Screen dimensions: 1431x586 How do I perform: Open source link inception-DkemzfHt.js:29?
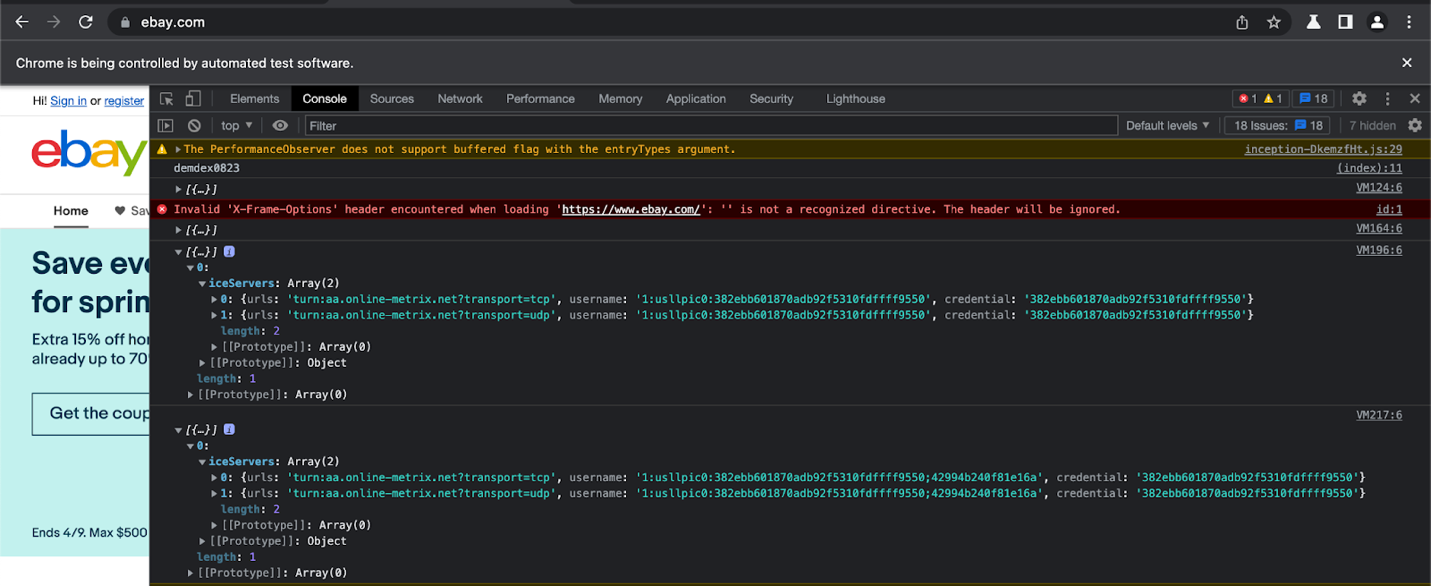[1323, 150]
